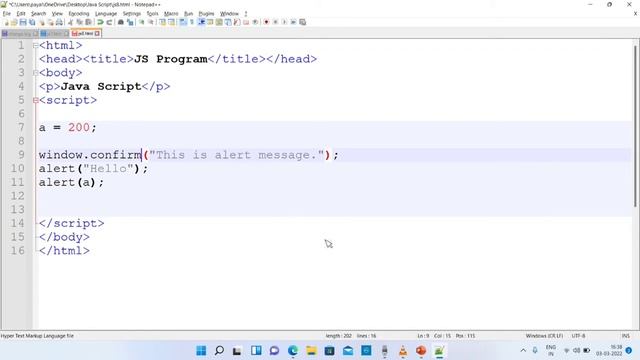Open Windows Start menu

click(201, 351)
